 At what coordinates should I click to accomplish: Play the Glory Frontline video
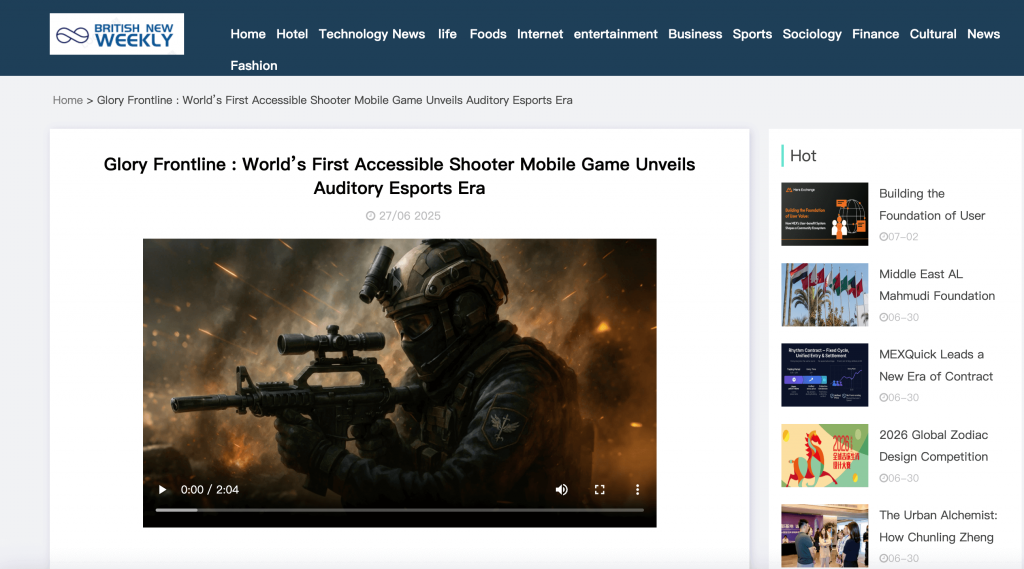coord(163,489)
